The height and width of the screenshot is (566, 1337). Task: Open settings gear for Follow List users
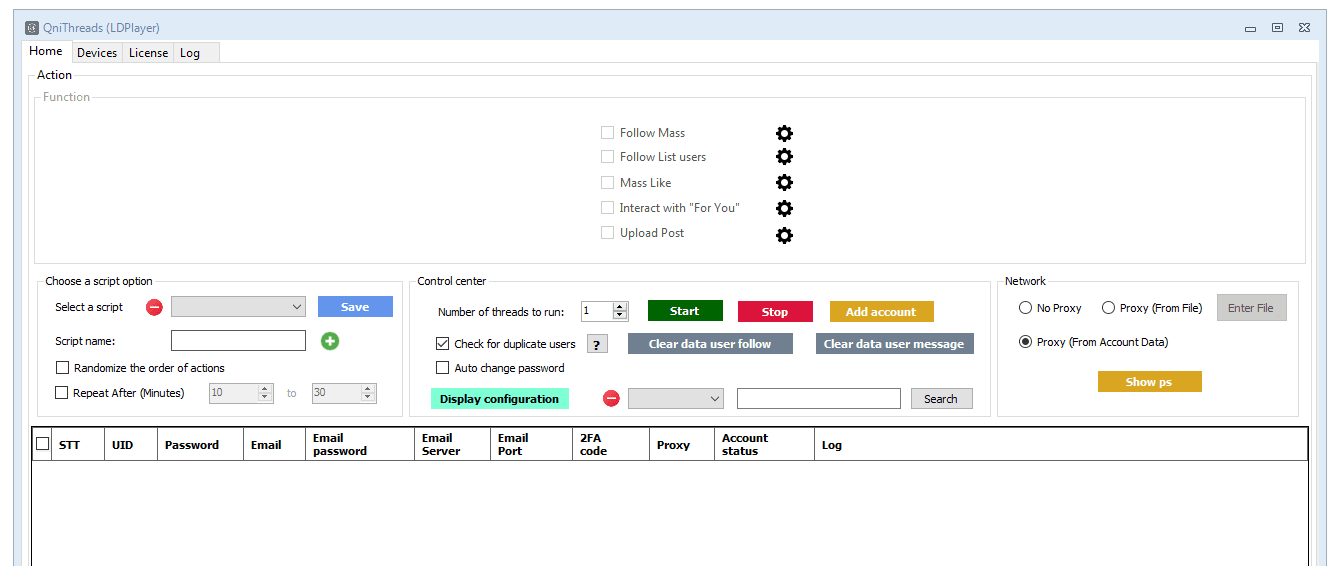(784, 157)
